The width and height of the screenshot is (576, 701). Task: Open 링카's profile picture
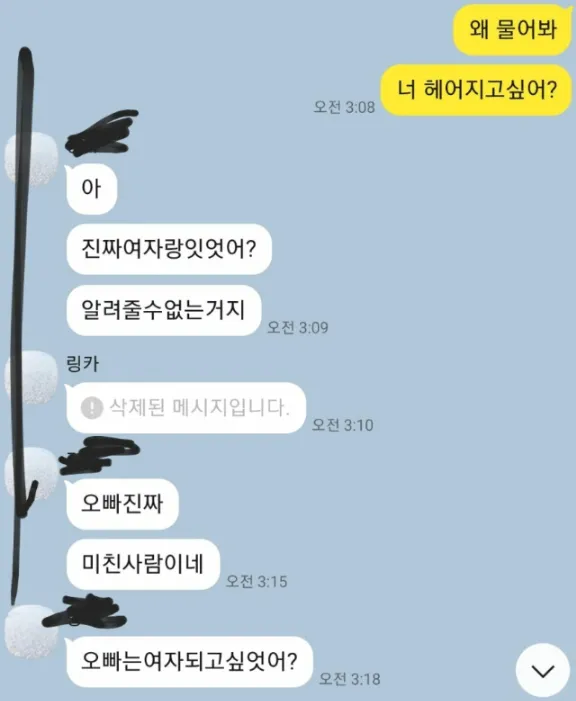pyautogui.click(x=31, y=378)
